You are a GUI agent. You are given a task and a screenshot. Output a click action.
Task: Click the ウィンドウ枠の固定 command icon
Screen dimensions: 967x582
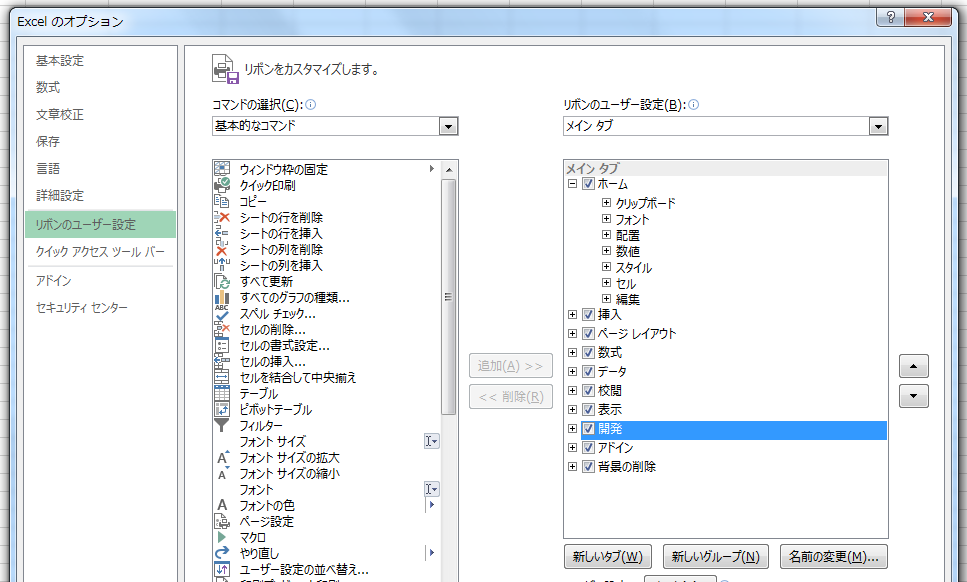(x=222, y=169)
